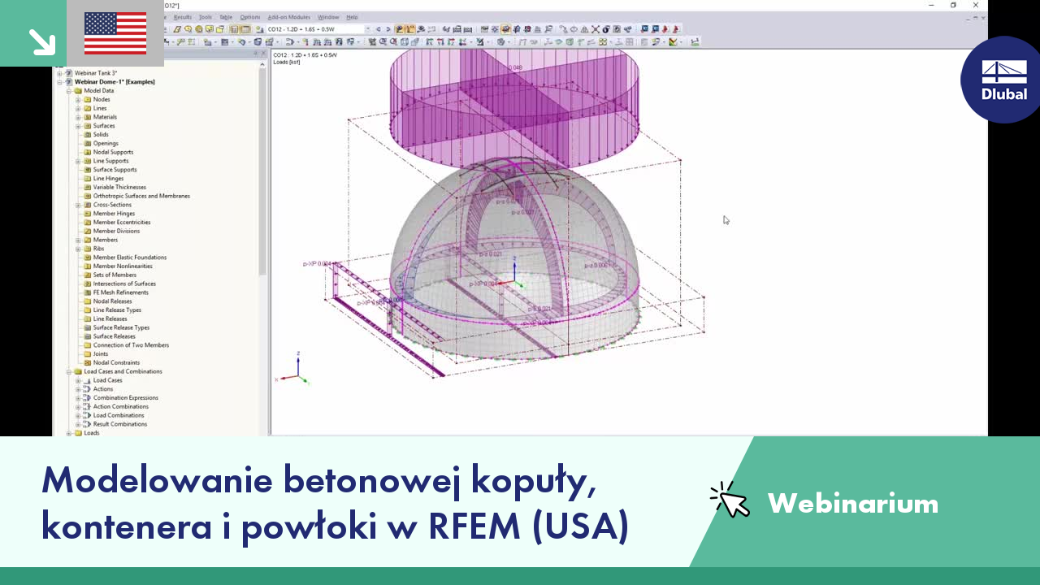Click the X-shaped toolbar icon
Viewport: 1040px width, 585px height.
click(x=595, y=29)
